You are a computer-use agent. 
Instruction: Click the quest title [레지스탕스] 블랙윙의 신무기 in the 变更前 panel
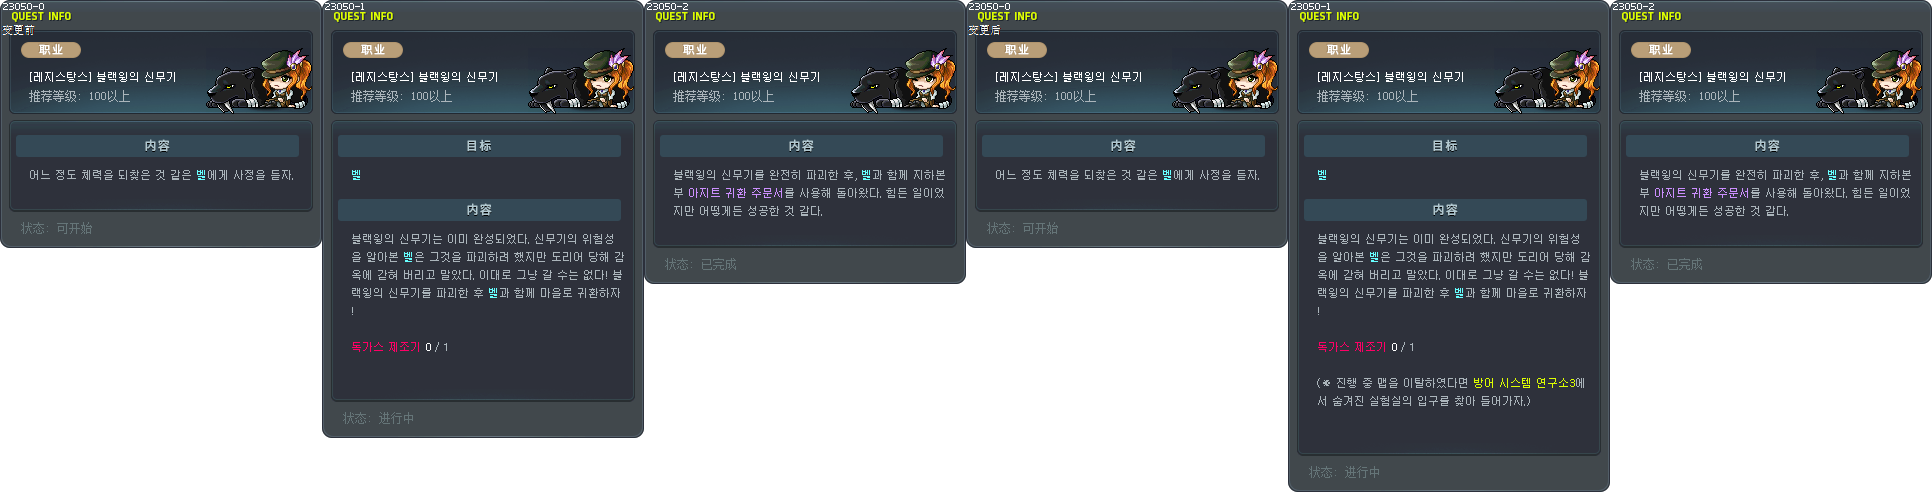[x=102, y=77]
